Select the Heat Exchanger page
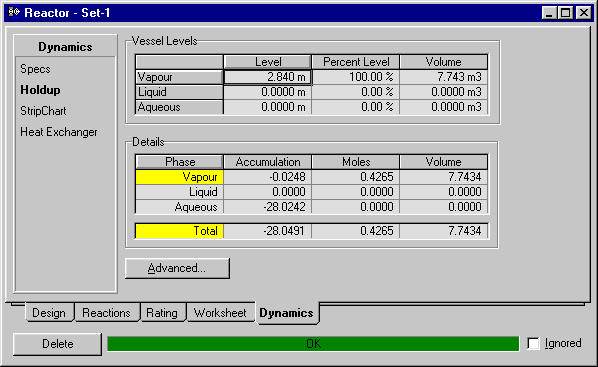598x367 pixels. [x=59, y=132]
